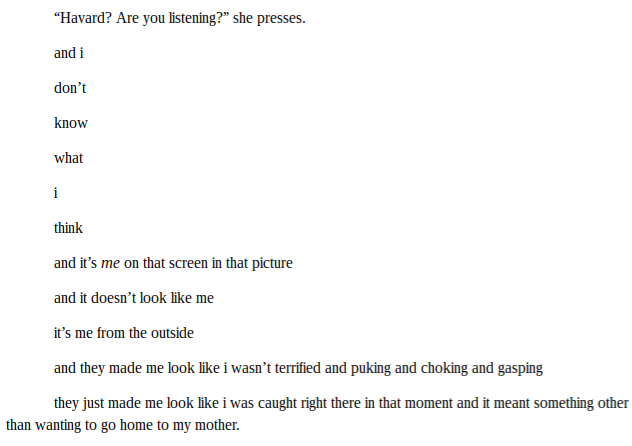Screen dimensions: 632x446
Task: Click the word "don't"
Action: click(70, 88)
